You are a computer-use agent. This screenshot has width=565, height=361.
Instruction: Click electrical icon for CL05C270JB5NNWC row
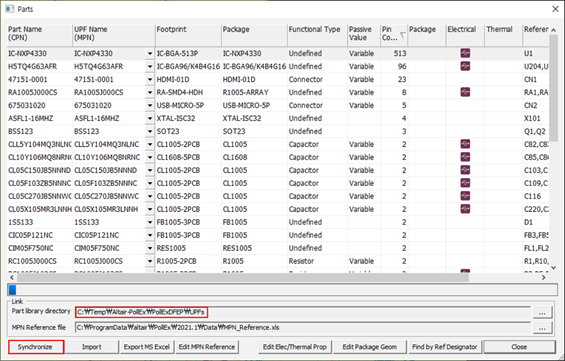(x=465, y=196)
